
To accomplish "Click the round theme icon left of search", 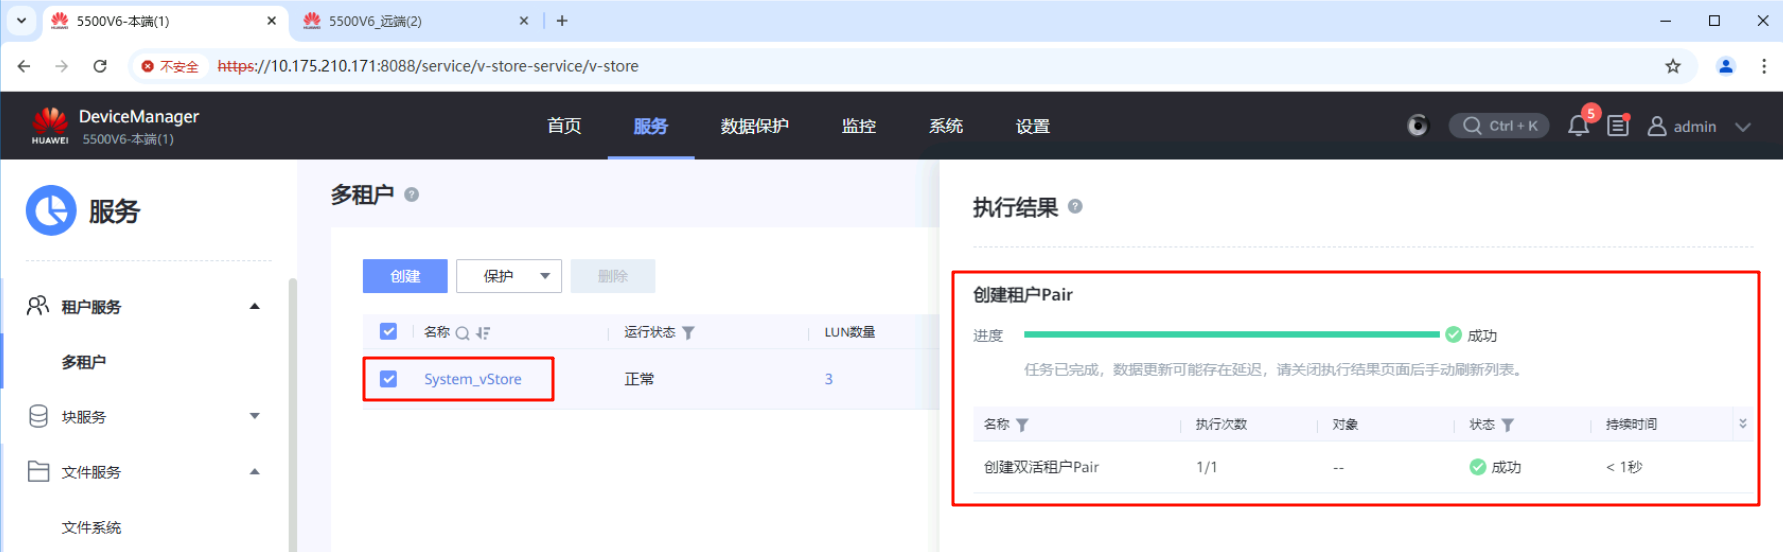I will [x=1417, y=126].
